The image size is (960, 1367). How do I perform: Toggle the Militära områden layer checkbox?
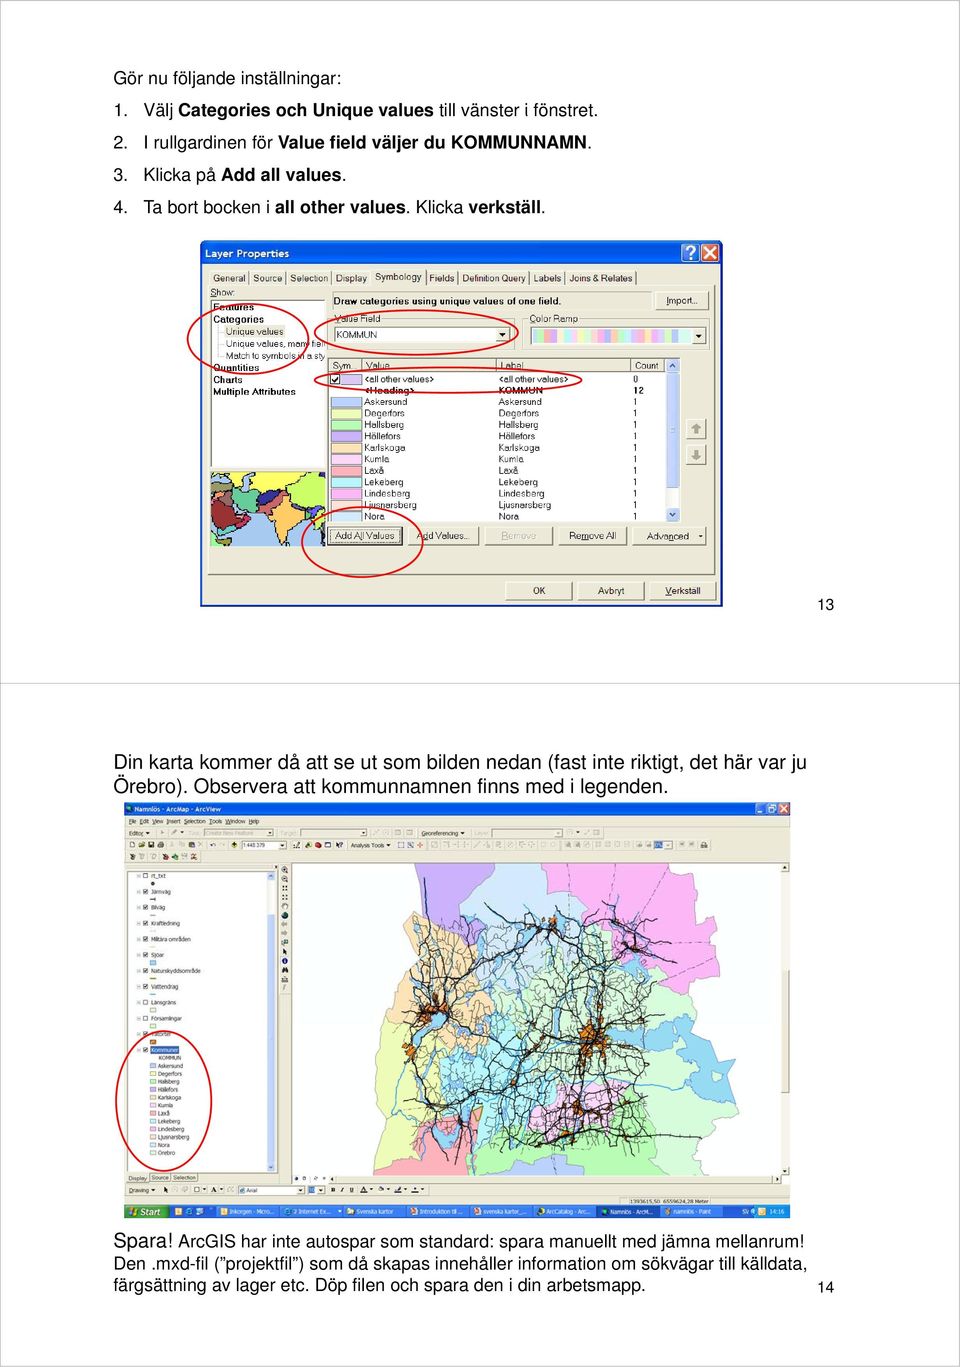click(x=146, y=939)
